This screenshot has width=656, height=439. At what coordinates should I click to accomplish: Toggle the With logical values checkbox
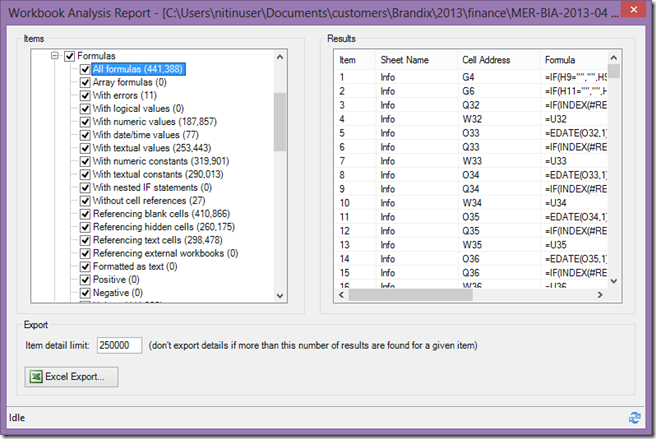85,109
